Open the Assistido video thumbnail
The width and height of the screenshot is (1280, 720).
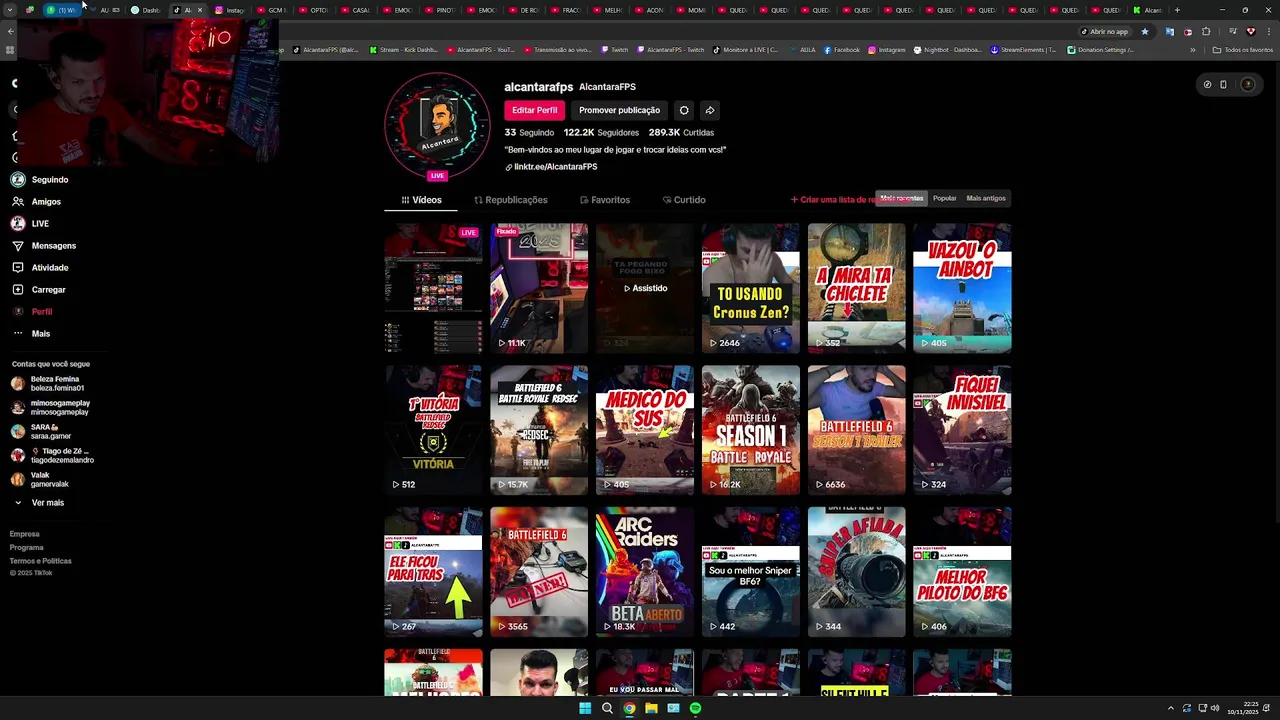pyautogui.click(x=645, y=288)
